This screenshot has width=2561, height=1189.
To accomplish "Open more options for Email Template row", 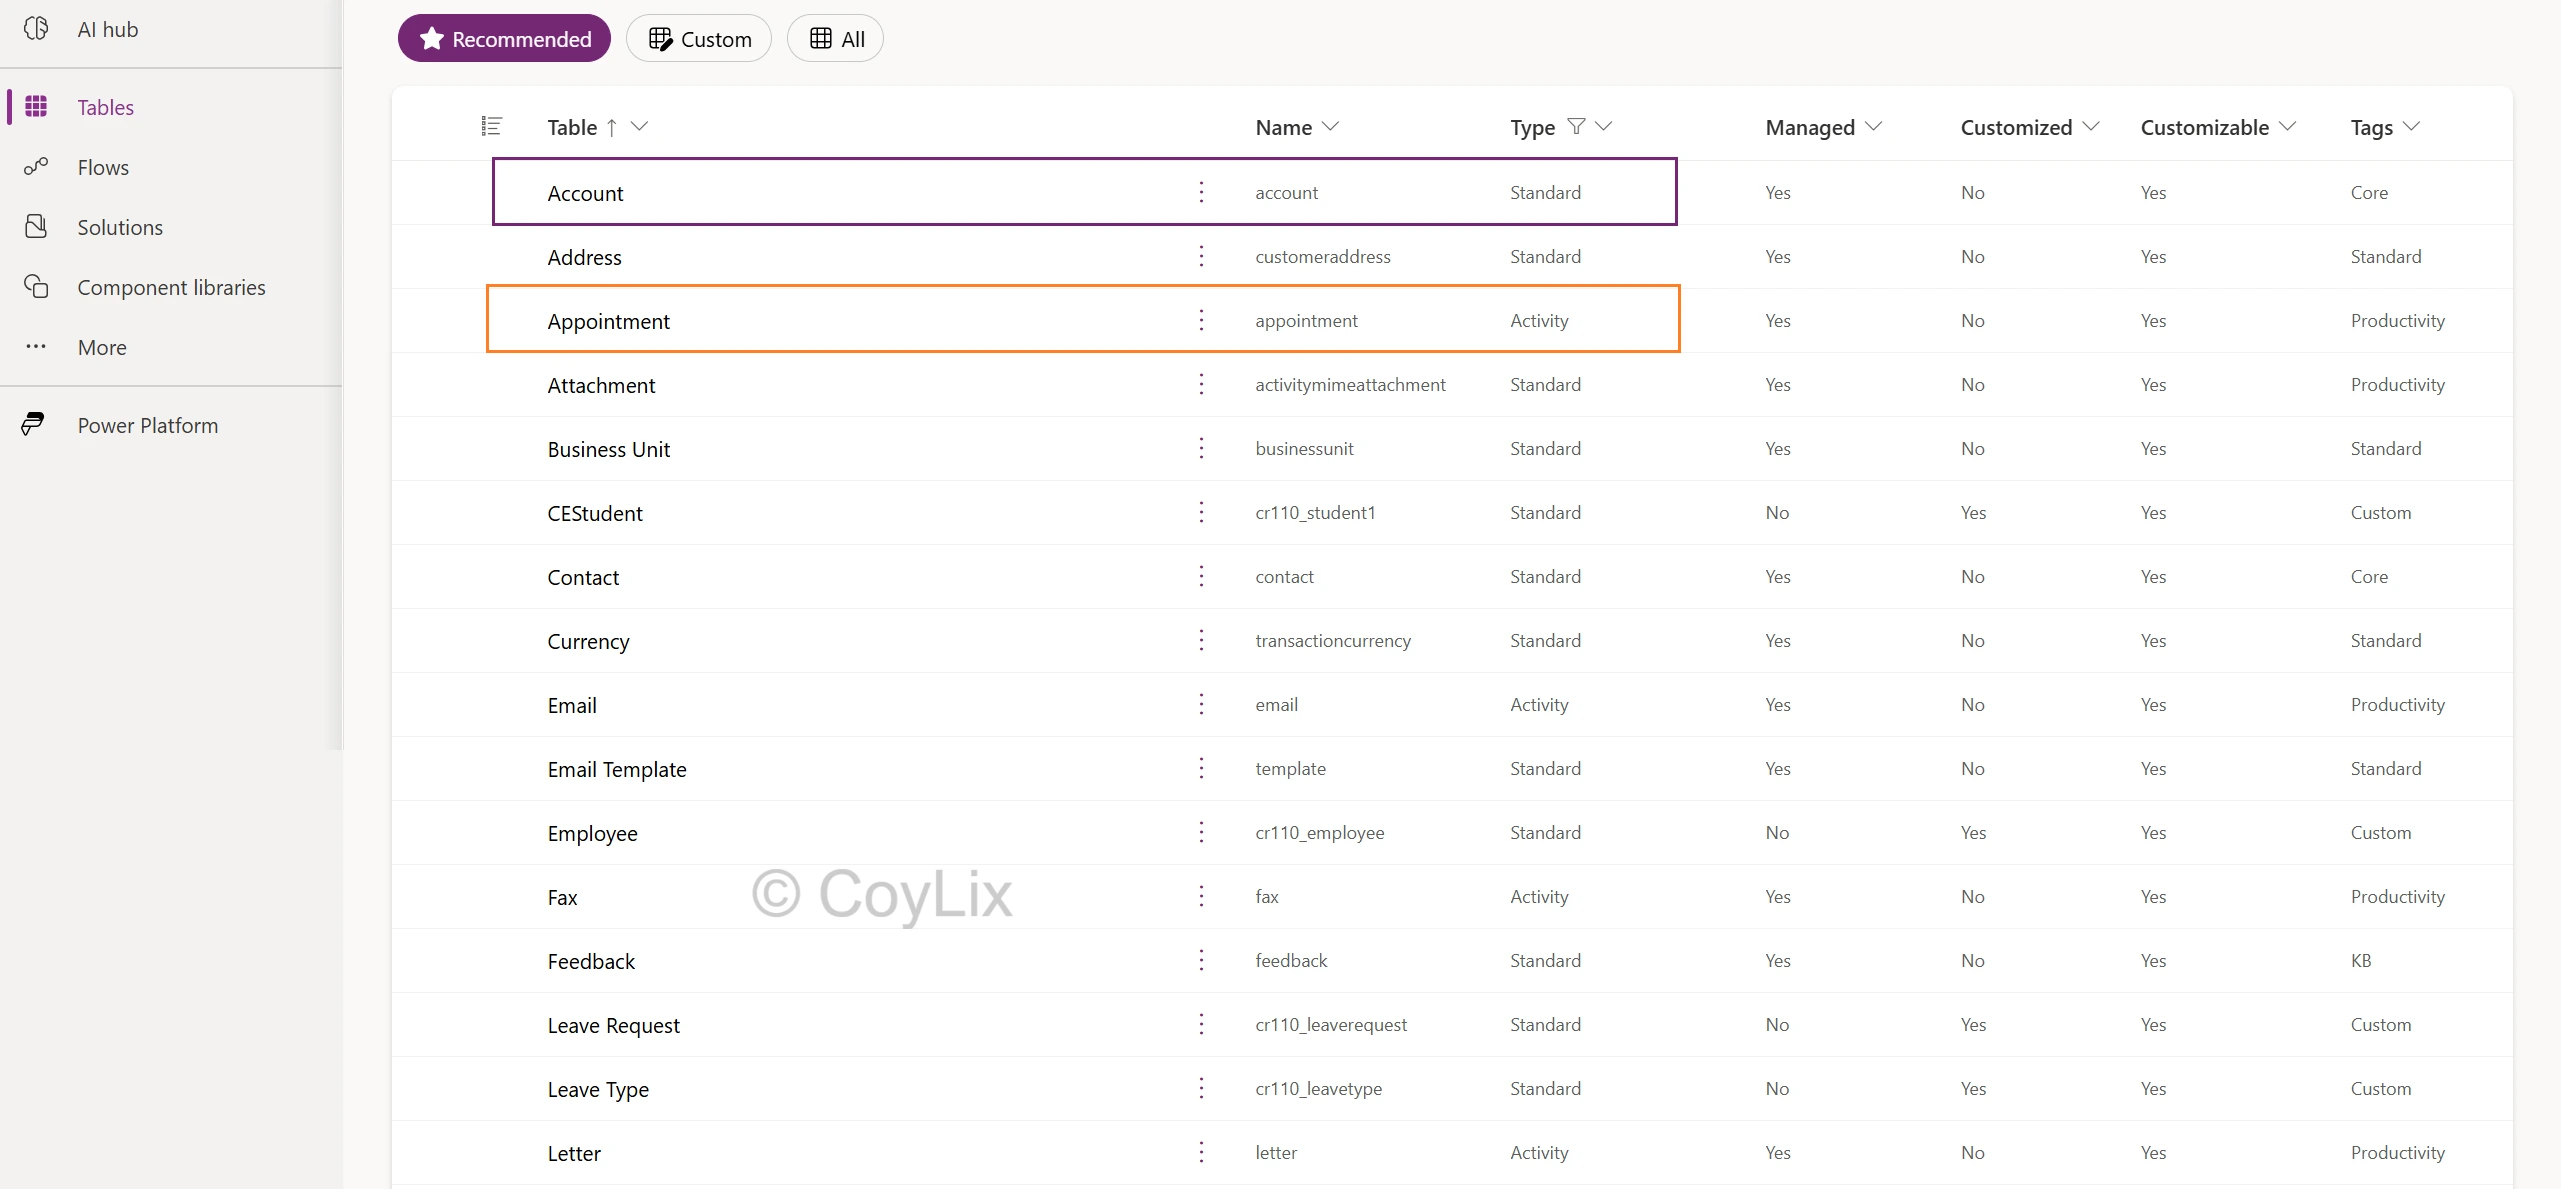I will pyautogui.click(x=1201, y=768).
